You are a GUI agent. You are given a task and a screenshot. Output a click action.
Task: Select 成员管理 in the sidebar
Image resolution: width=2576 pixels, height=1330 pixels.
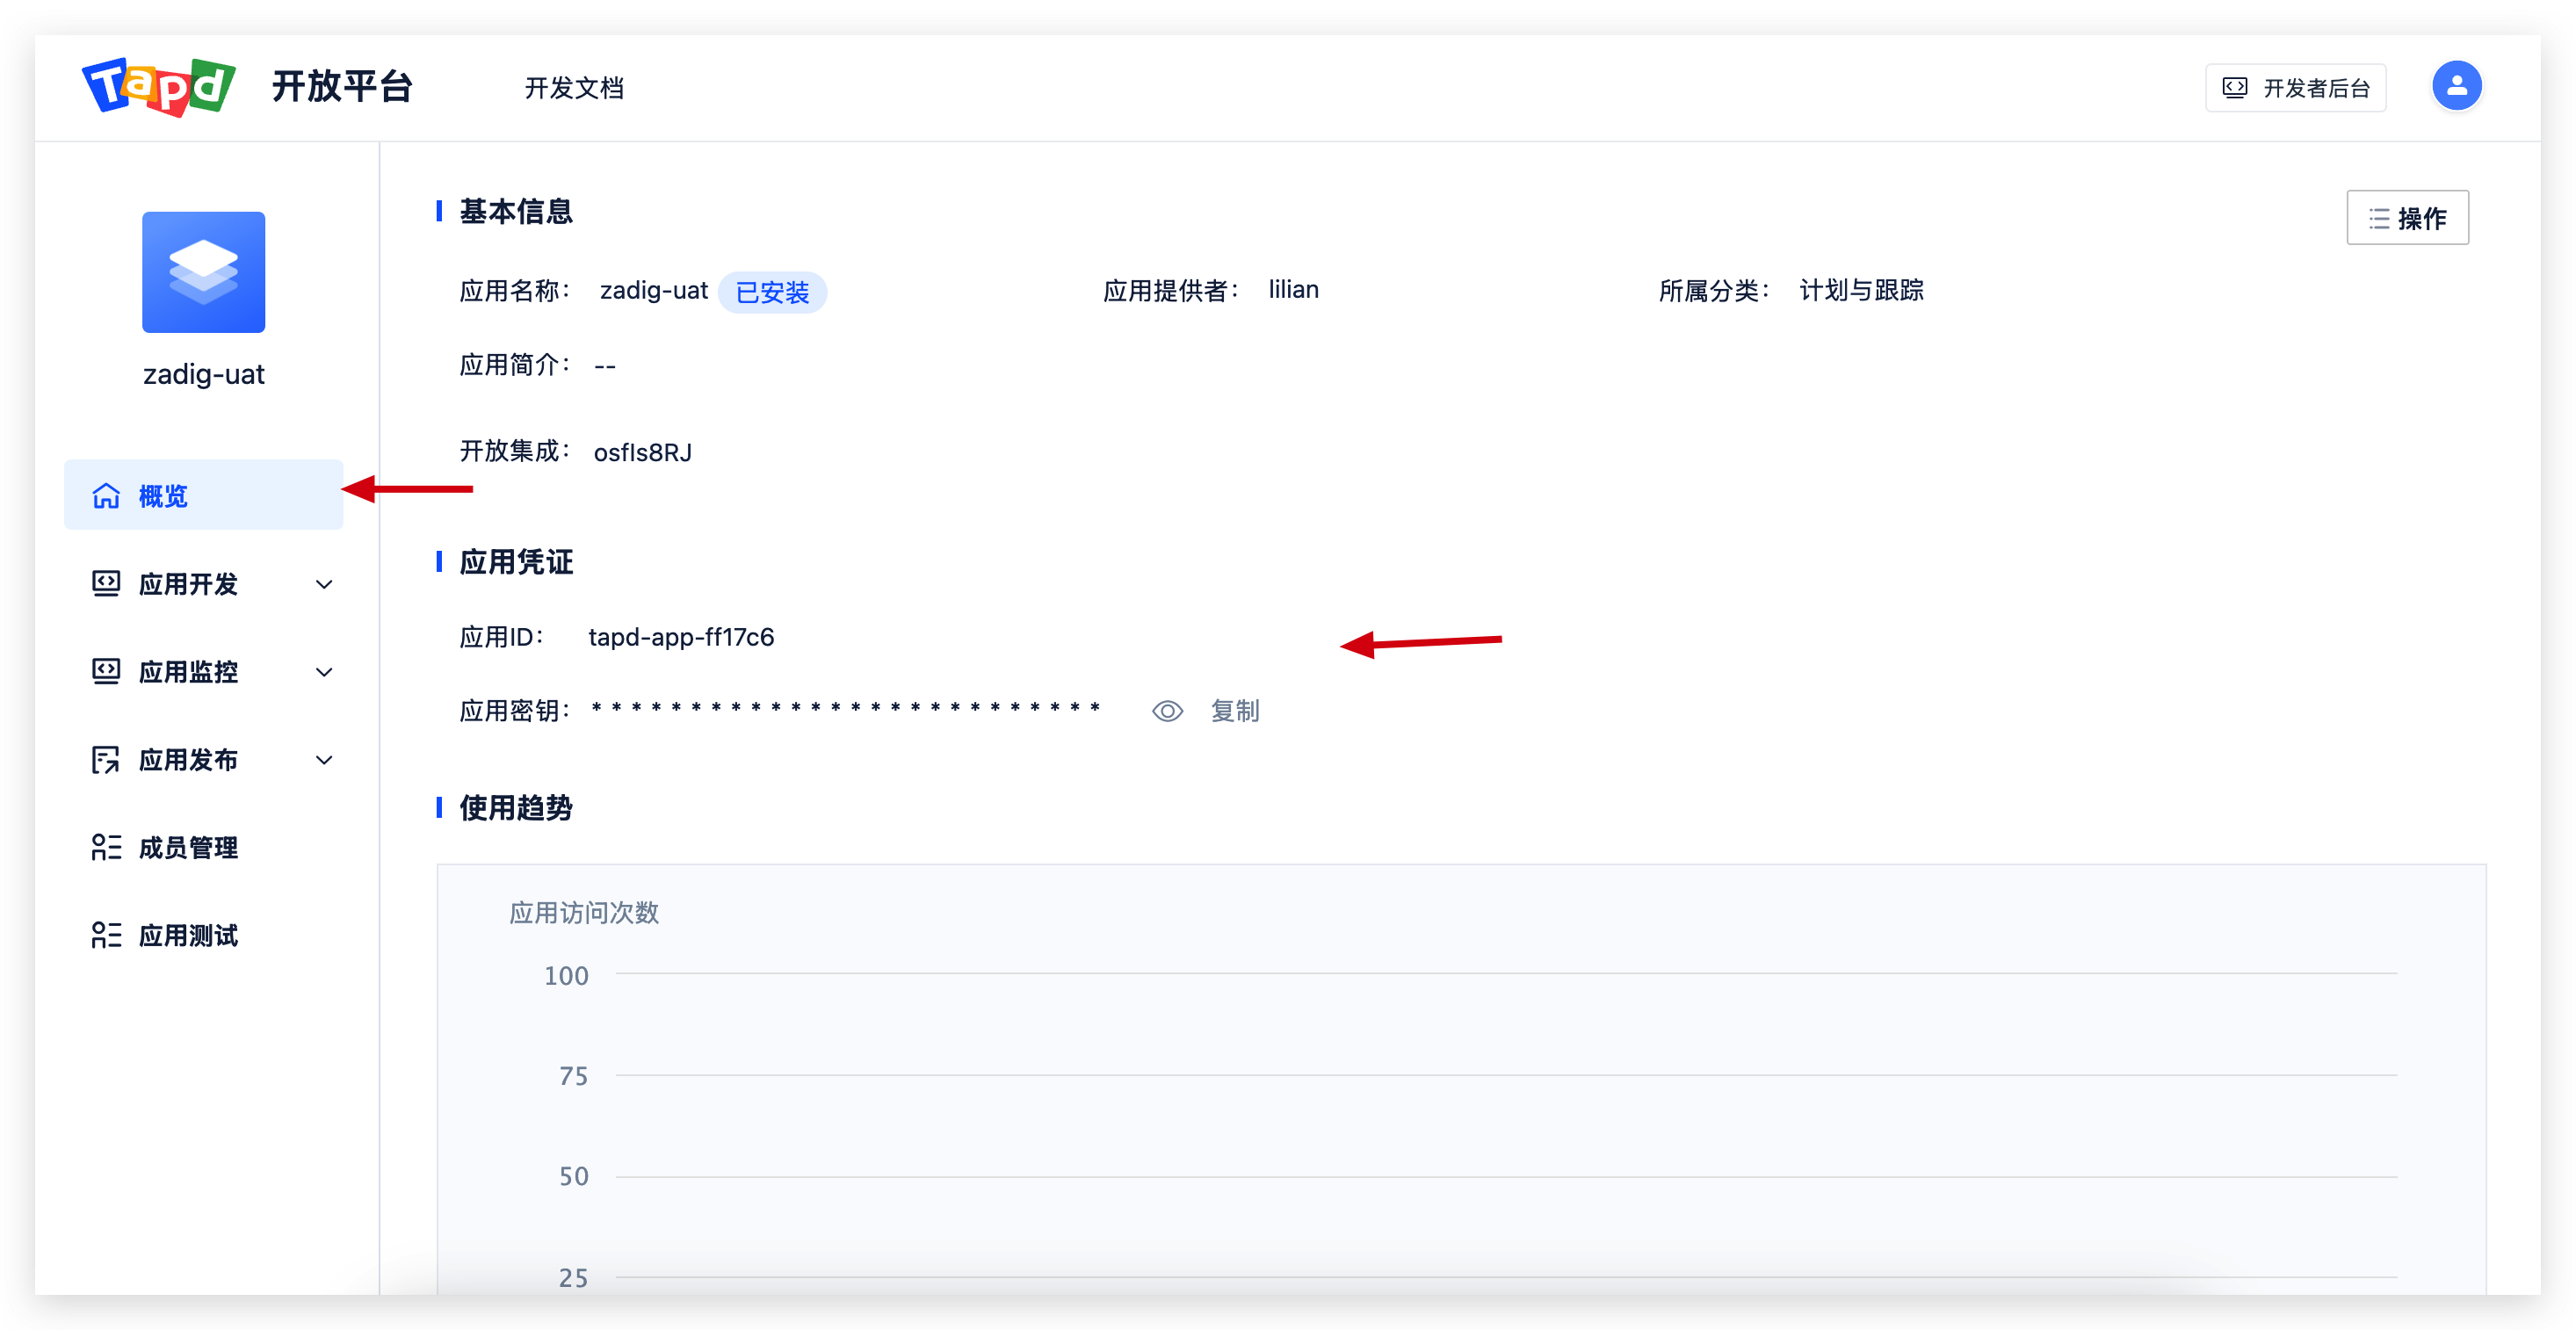point(188,848)
